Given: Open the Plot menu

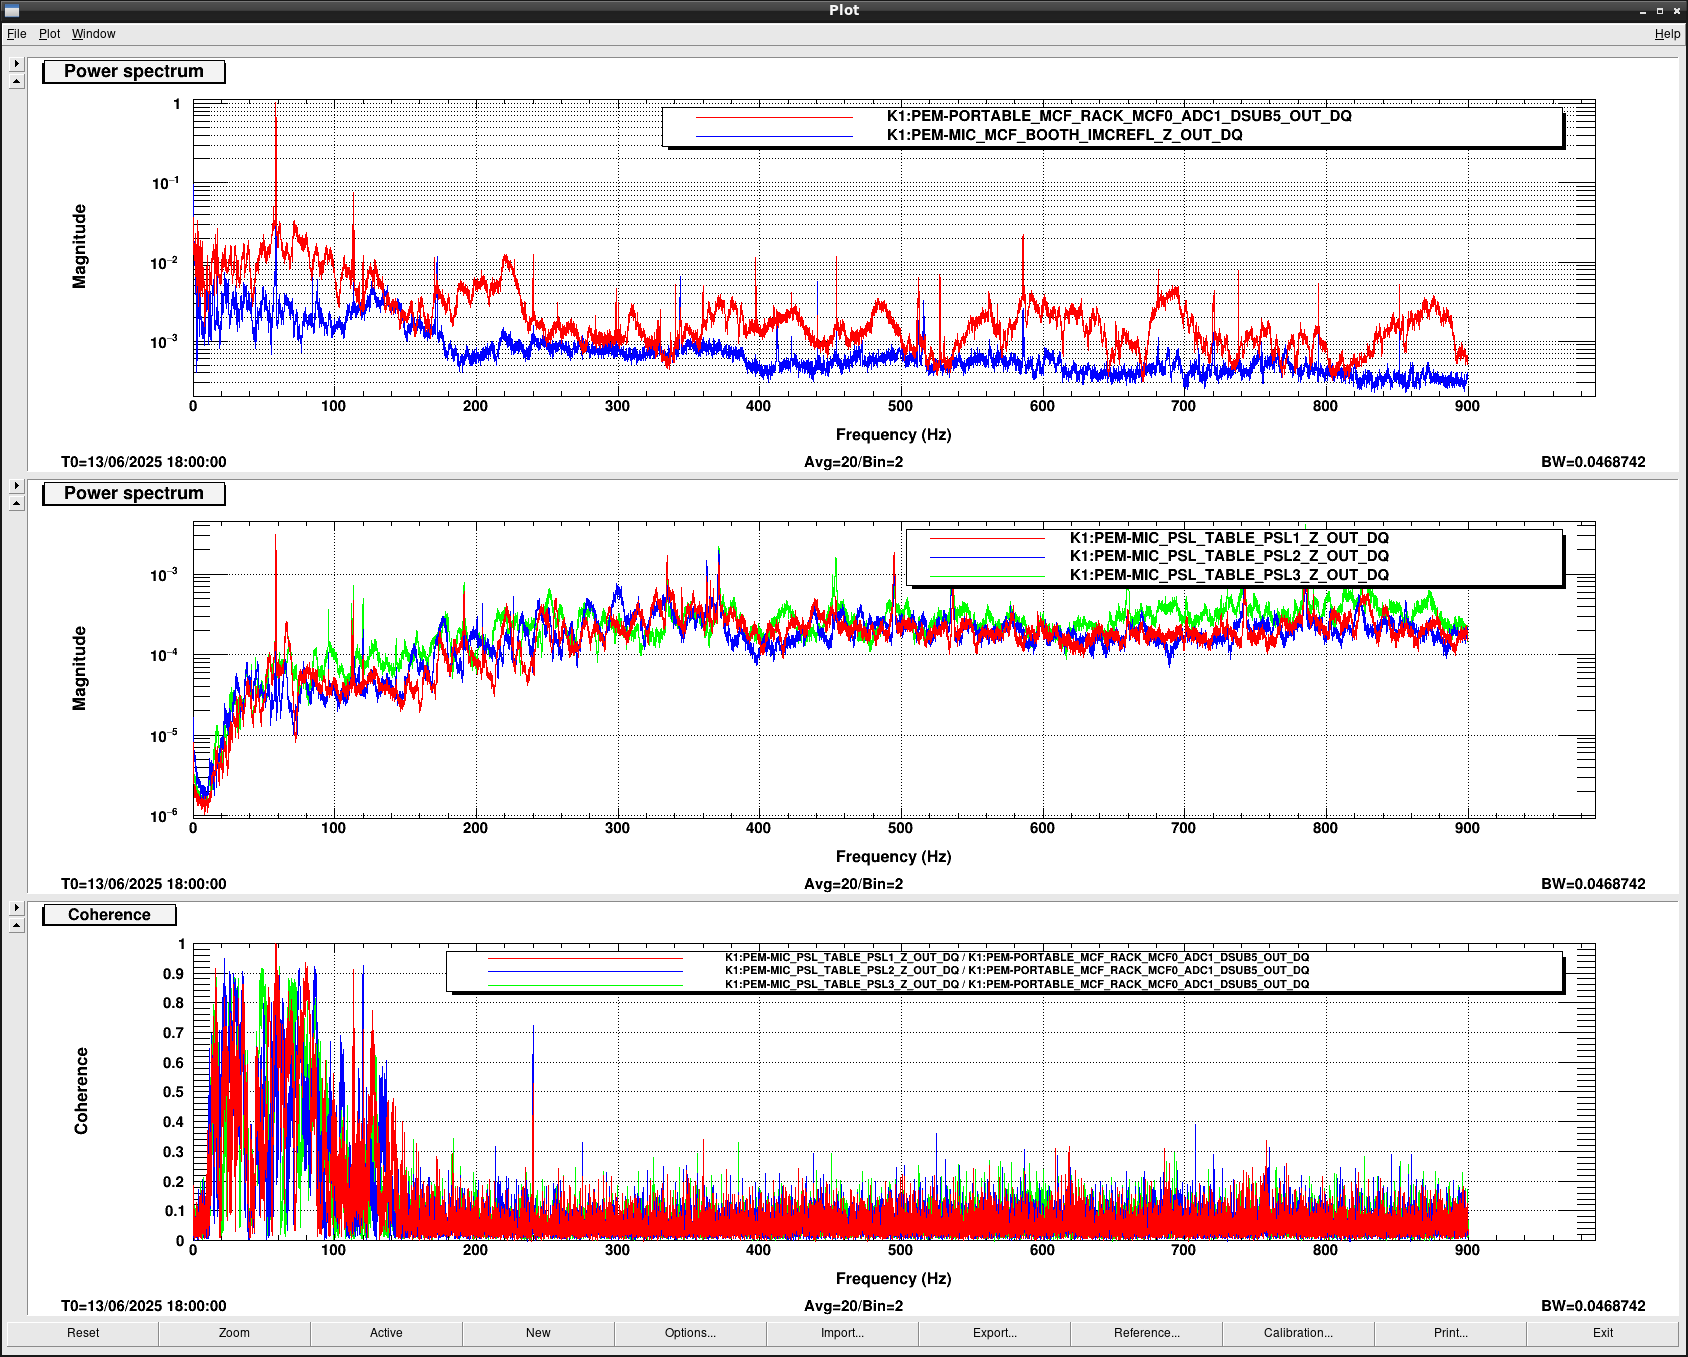Looking at the screenshot, I should pos(50,34).
